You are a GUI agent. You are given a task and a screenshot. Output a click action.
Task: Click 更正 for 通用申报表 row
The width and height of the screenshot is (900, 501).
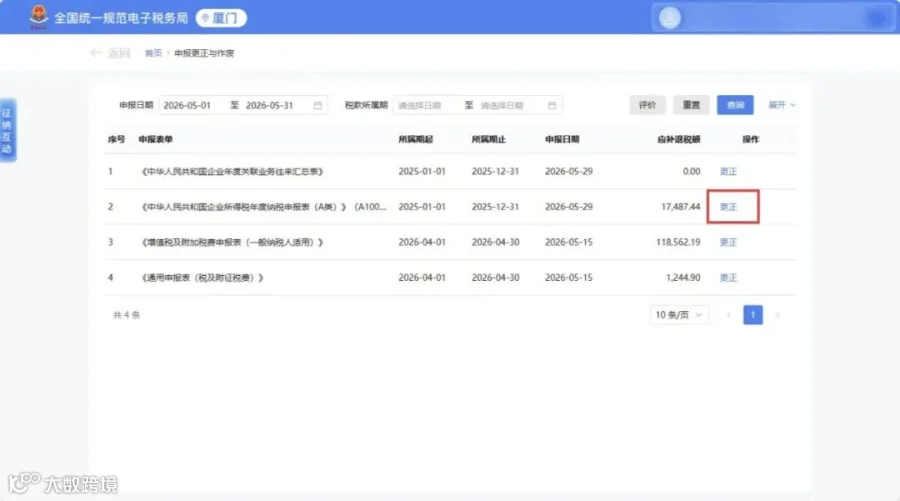tap(728, 278)
